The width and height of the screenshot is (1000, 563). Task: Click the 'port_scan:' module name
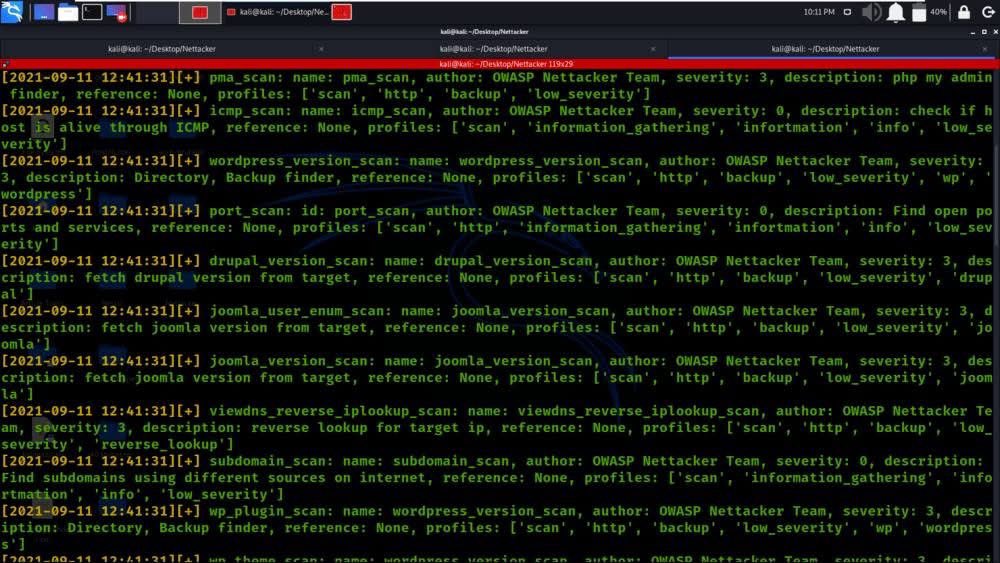pyautogui.click(x=251, y=211)
